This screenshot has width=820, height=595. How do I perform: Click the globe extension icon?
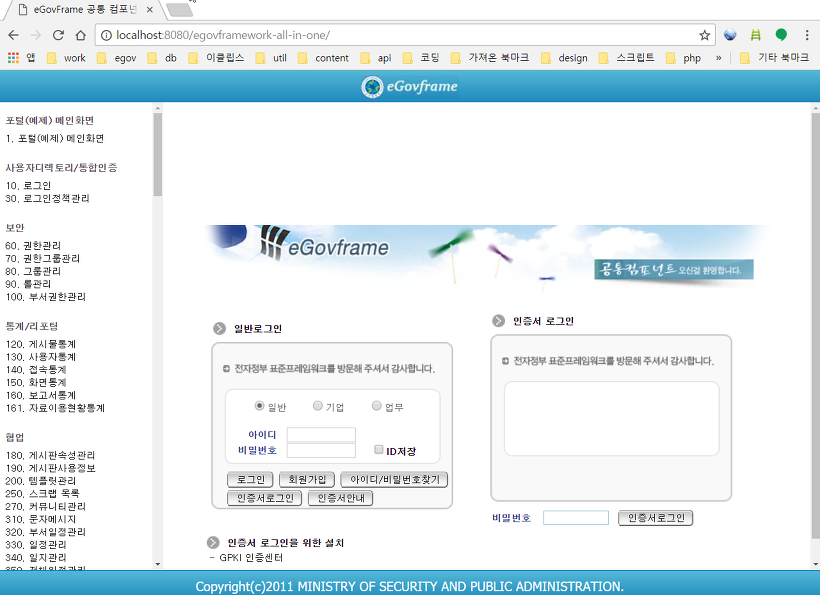pyautogui.click(x=730, y=35)
